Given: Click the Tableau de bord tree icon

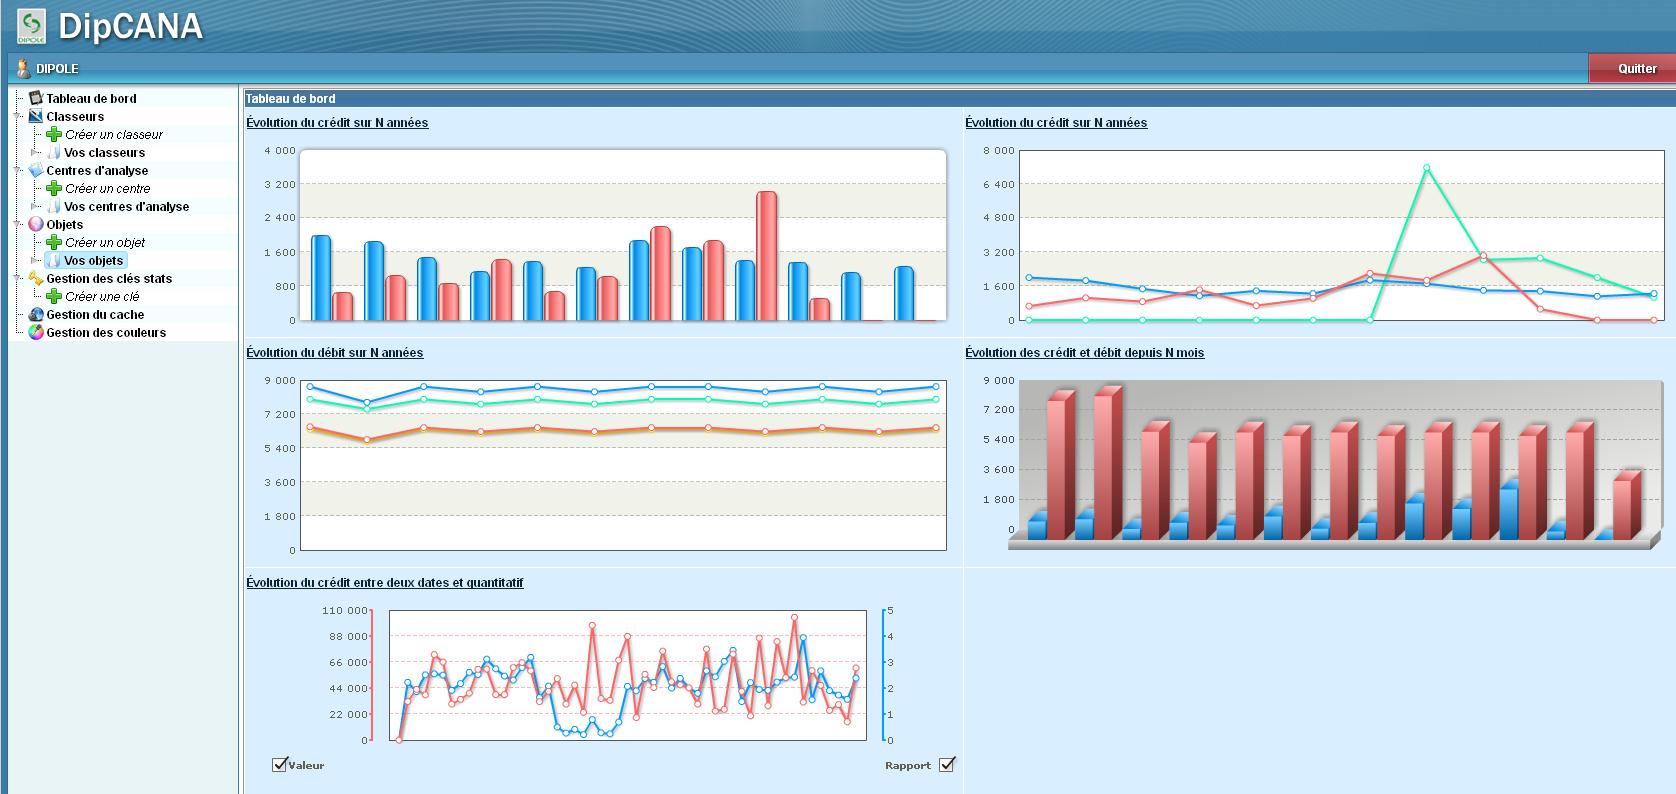Looking at the screenshot, I should tap(36, 98).
